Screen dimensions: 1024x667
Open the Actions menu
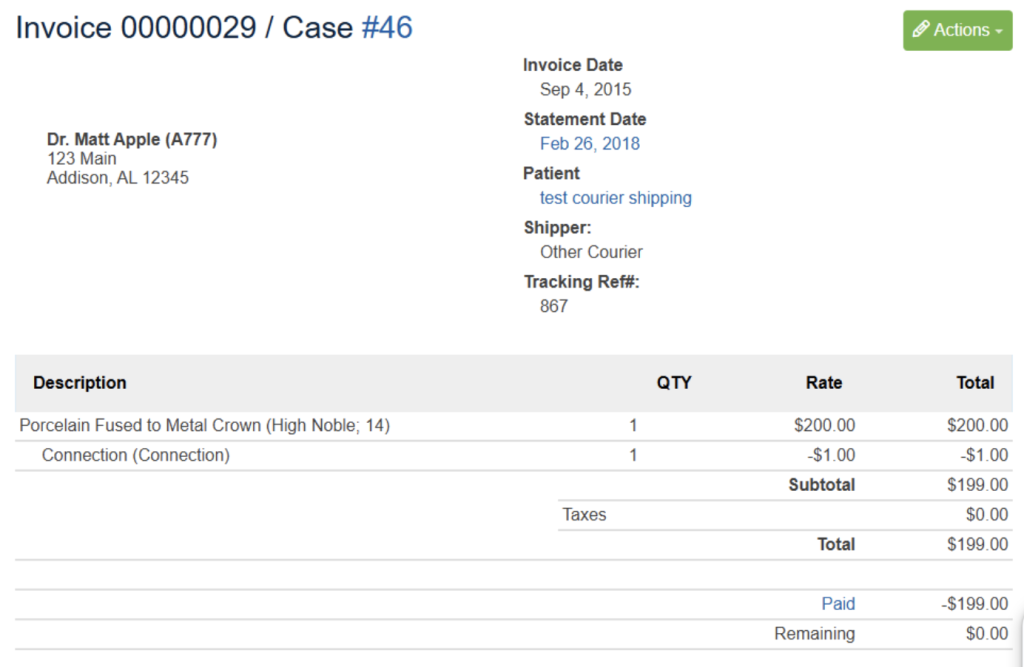coord(957,30)
